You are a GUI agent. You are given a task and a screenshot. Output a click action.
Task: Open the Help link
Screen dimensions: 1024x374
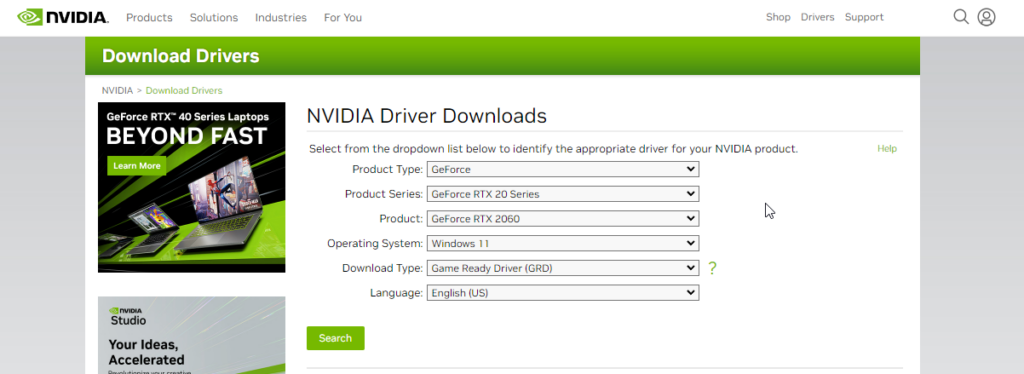click(887, 149)
